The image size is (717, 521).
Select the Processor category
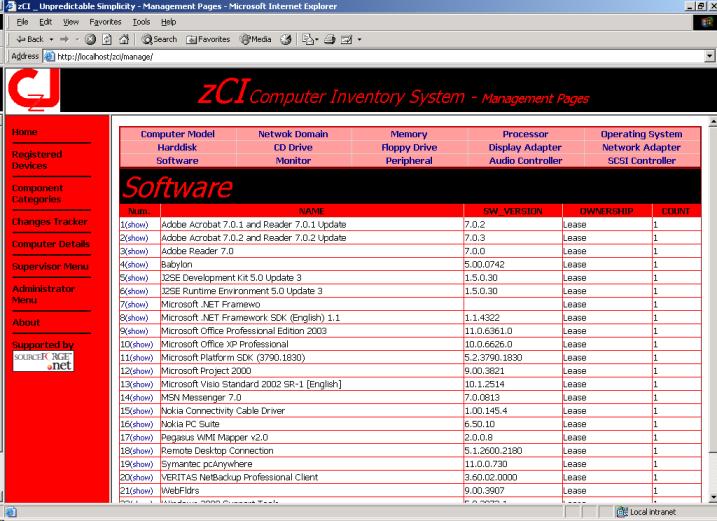click(525, 134)
